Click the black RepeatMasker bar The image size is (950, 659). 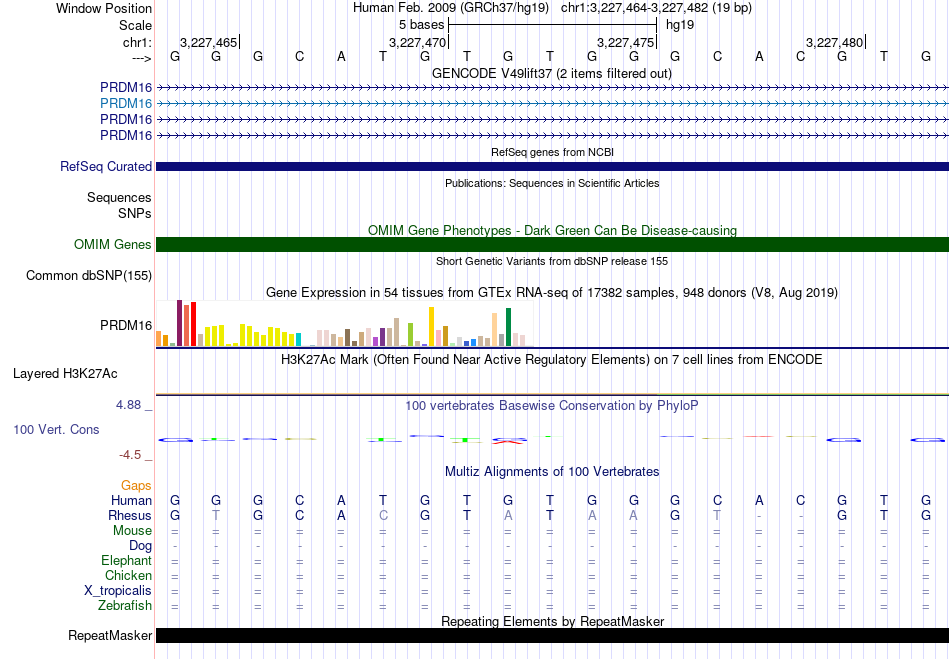click(x=552, y=635)
